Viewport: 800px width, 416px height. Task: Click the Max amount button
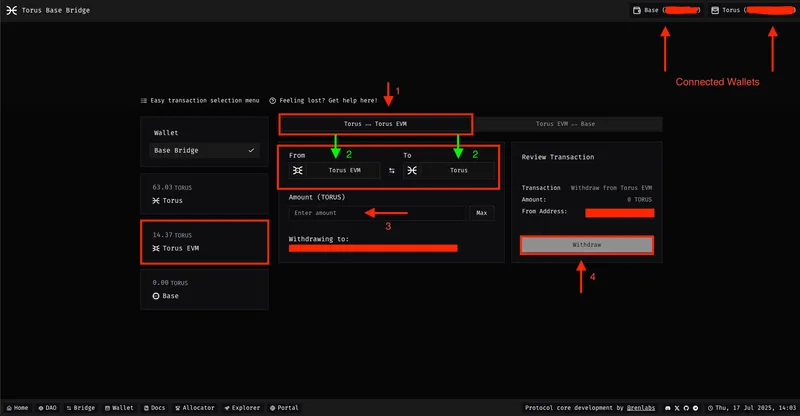pos(481,213)
